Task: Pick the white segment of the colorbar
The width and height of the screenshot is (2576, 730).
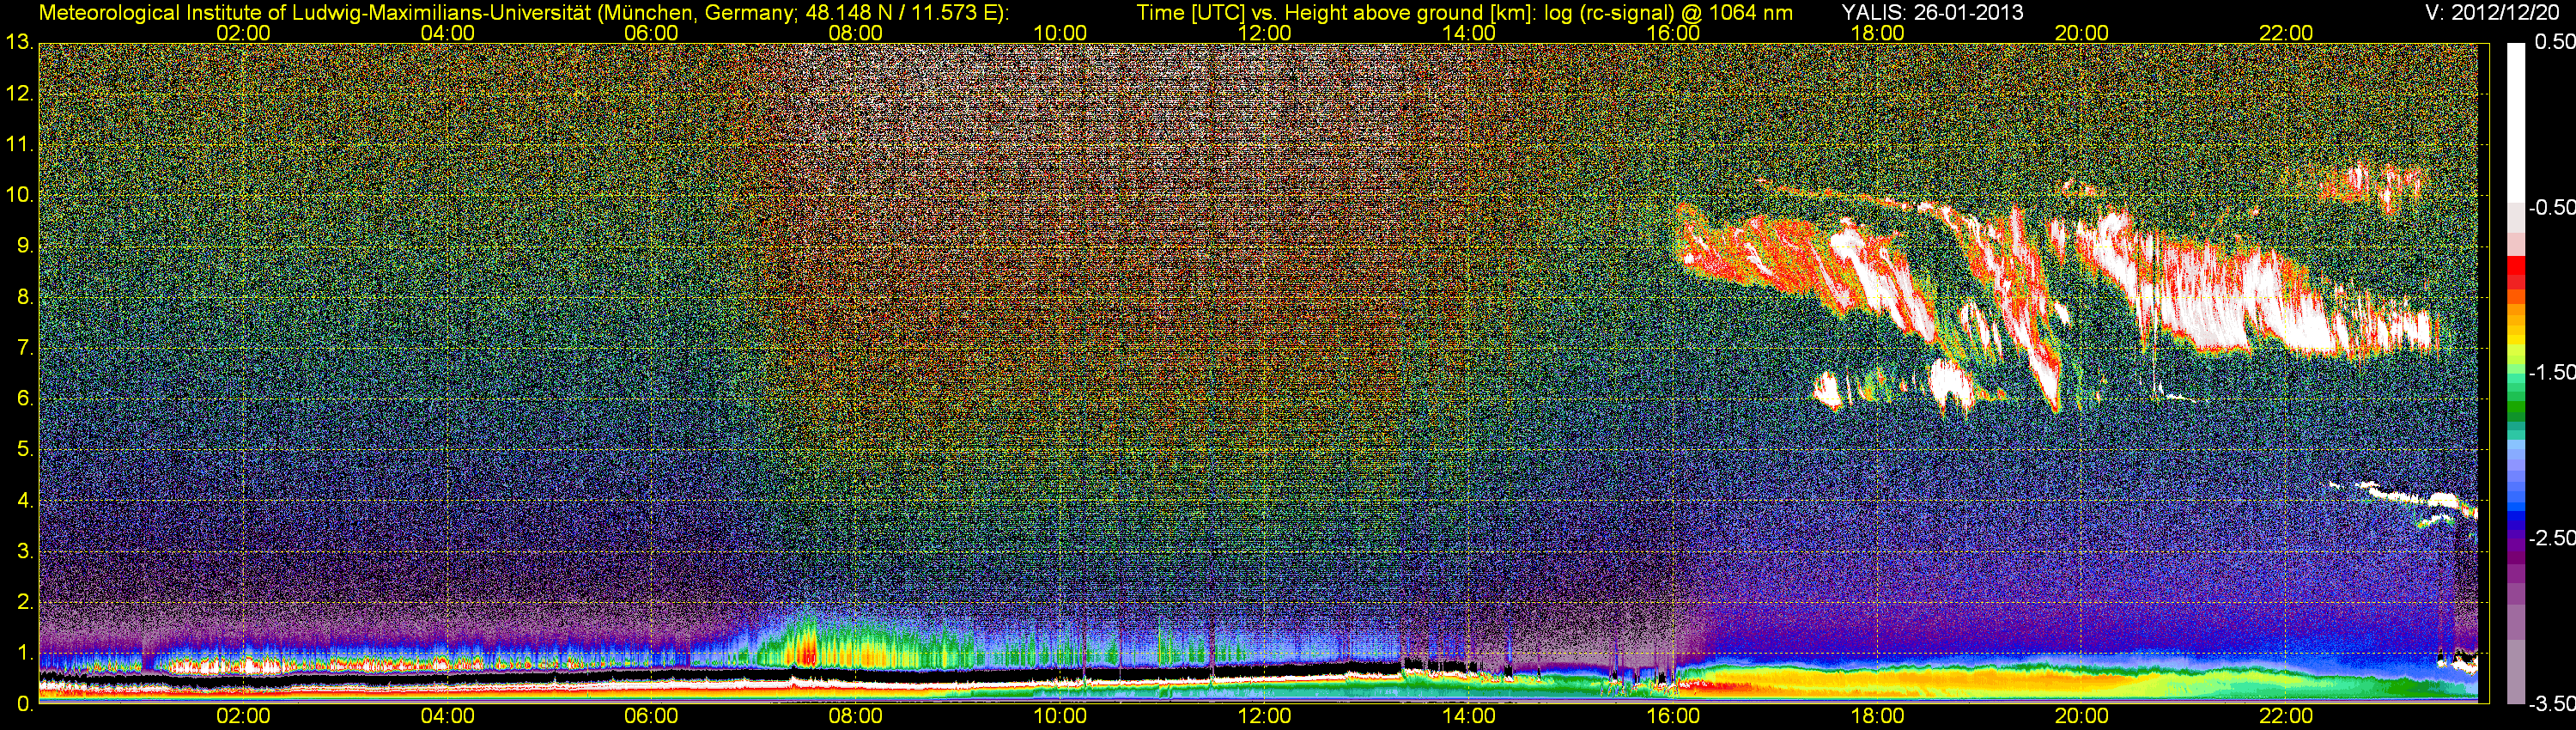Action: (x=2514, y=120)
